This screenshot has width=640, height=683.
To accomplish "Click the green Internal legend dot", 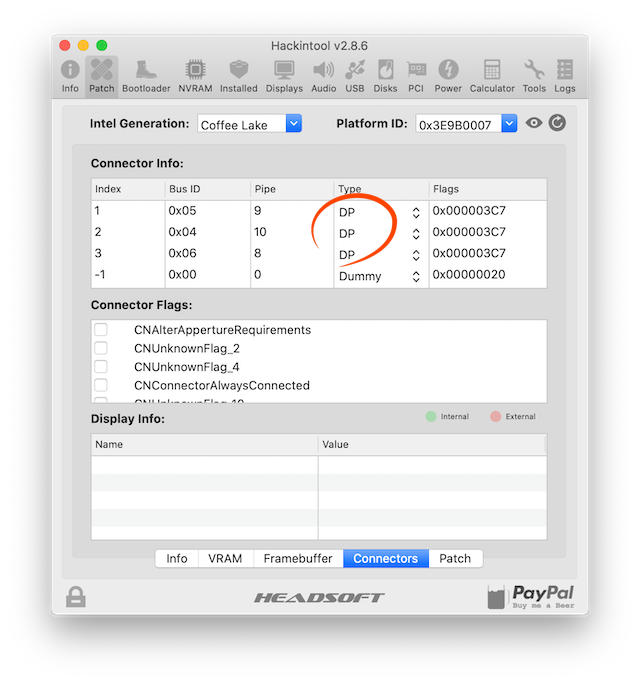I will (430, 416).
